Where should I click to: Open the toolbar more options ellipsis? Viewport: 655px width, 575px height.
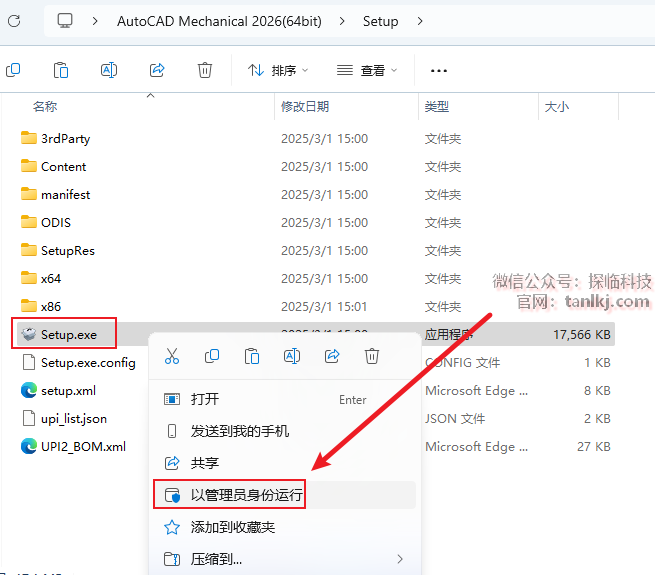(439, 71)
